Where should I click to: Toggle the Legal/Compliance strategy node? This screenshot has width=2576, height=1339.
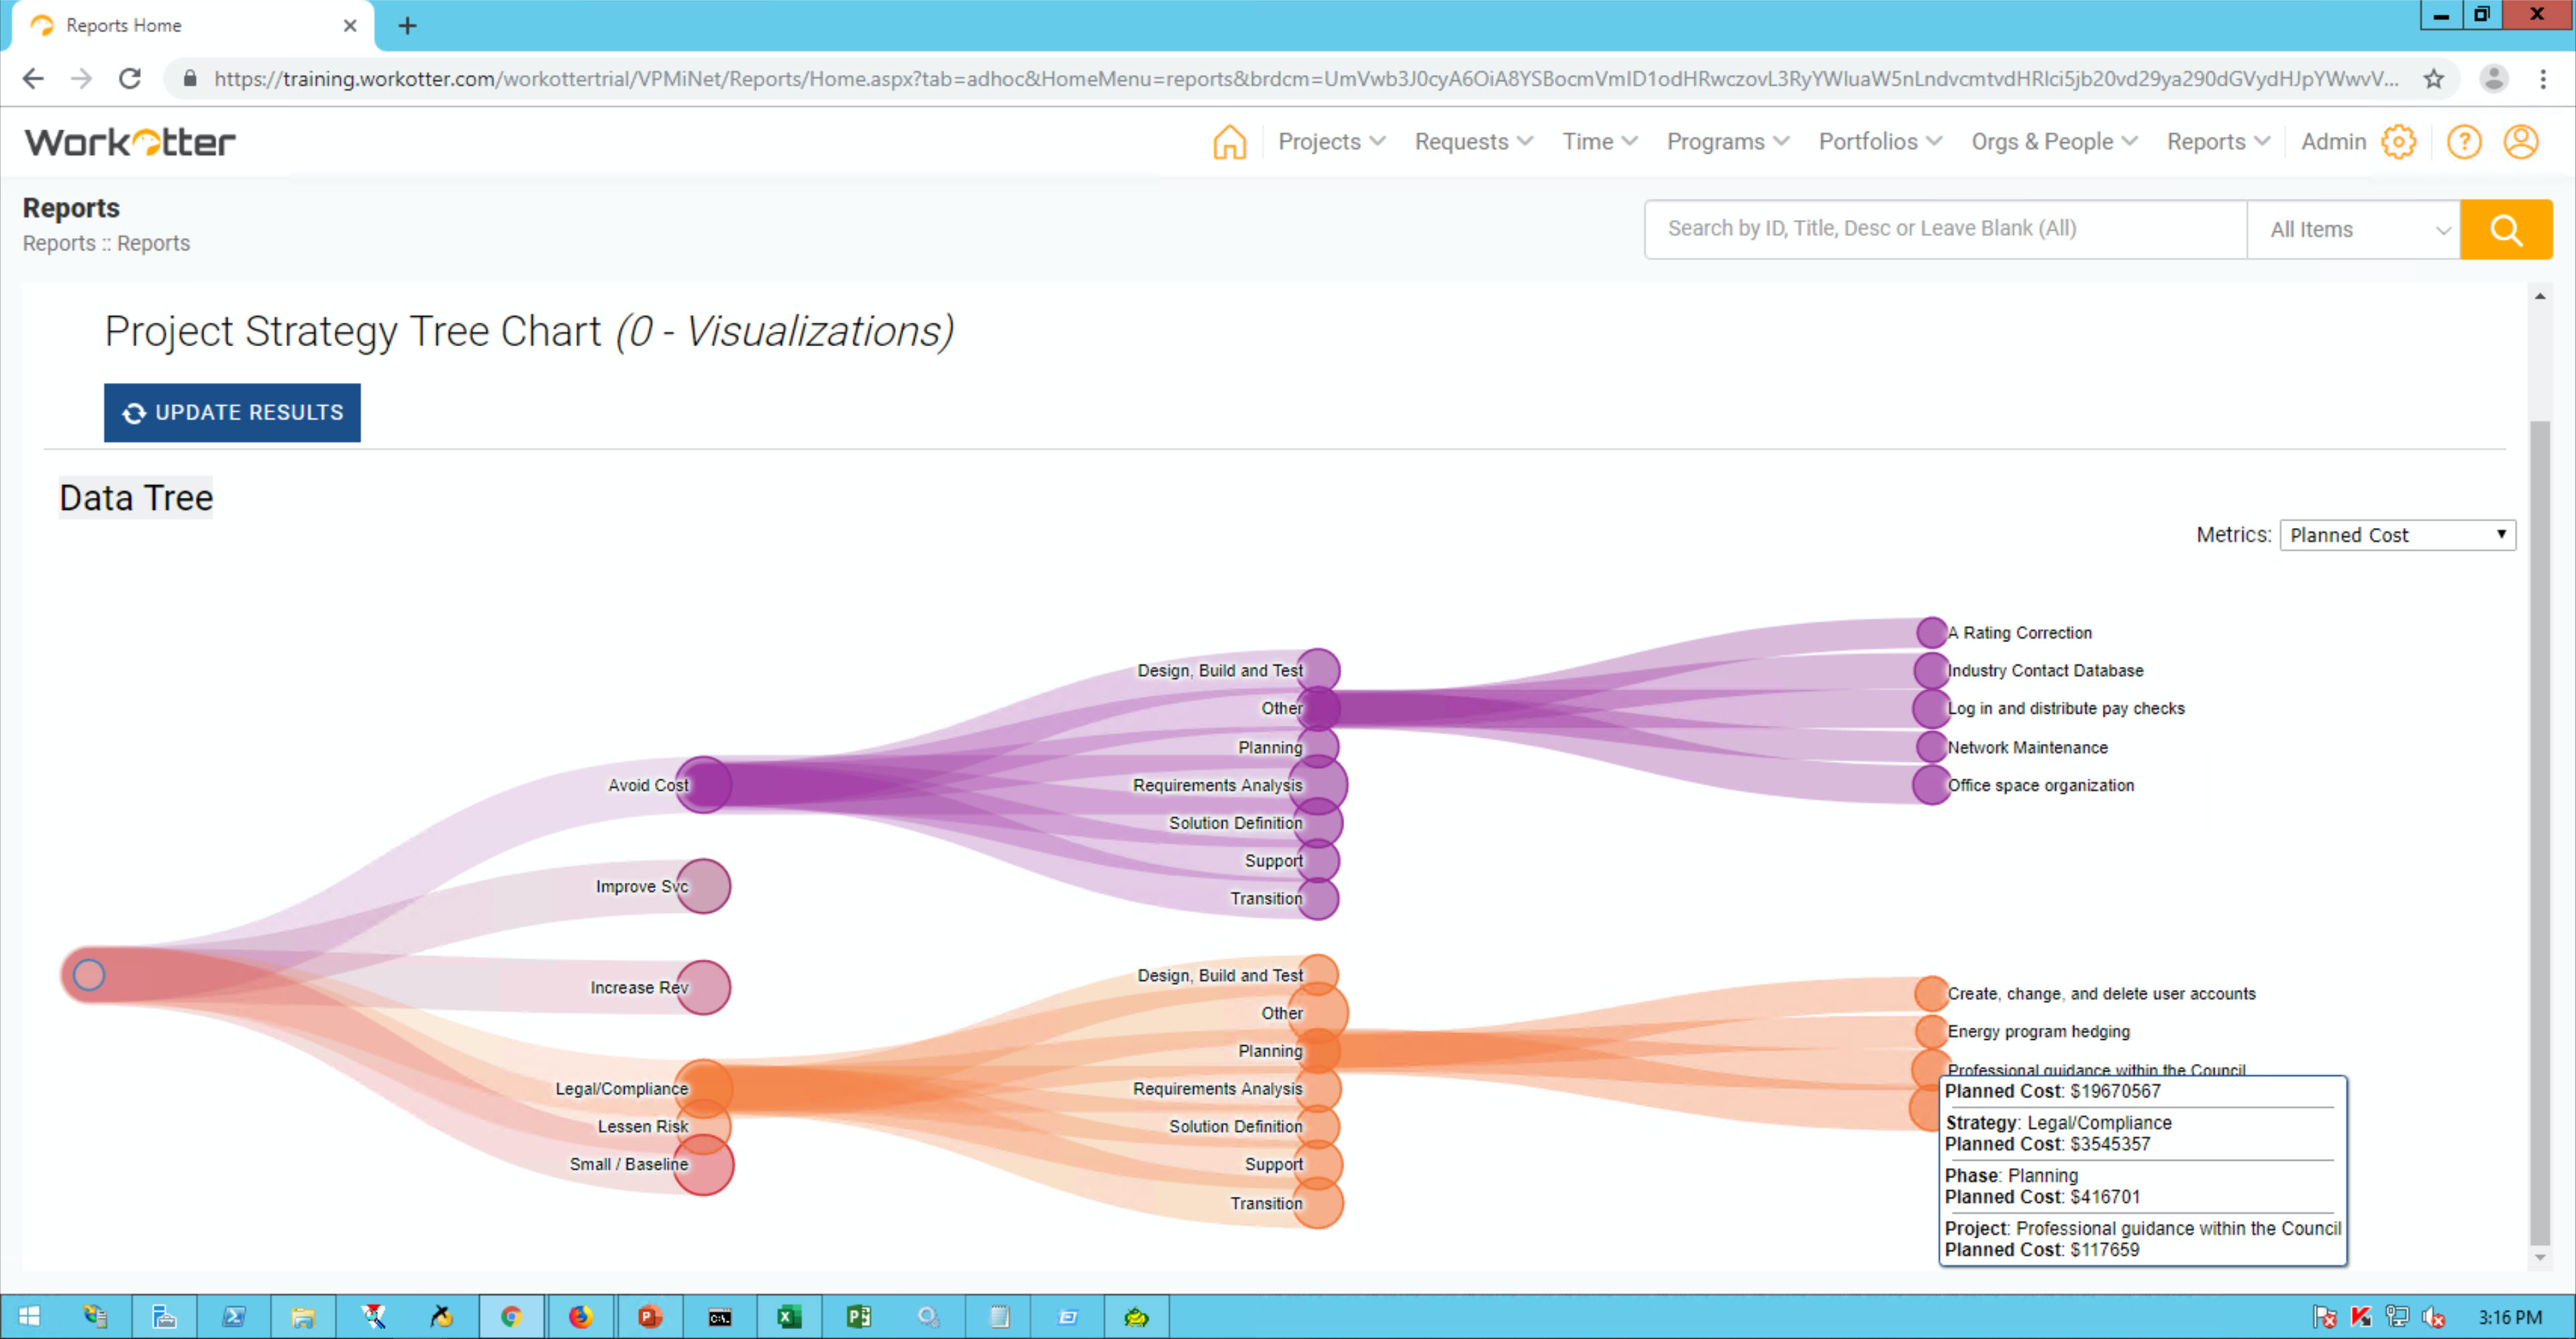point(704,1087)
